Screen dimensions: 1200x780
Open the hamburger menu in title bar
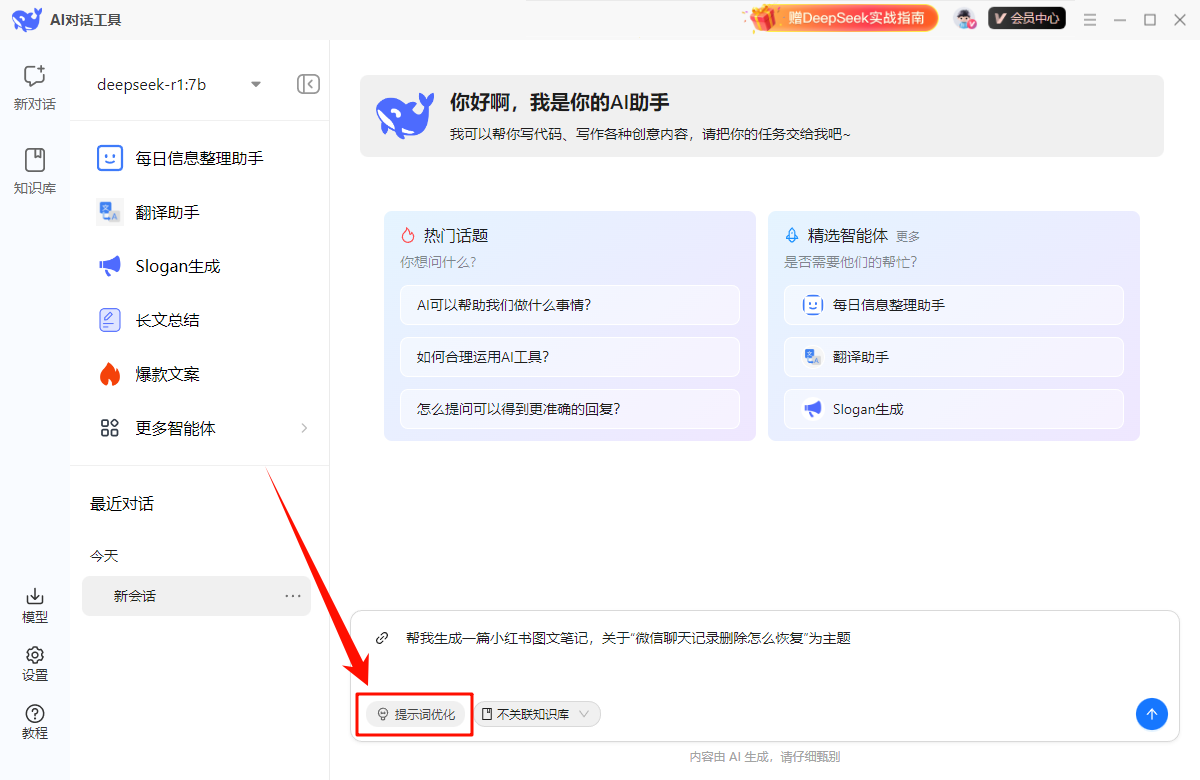[1089, 17]
